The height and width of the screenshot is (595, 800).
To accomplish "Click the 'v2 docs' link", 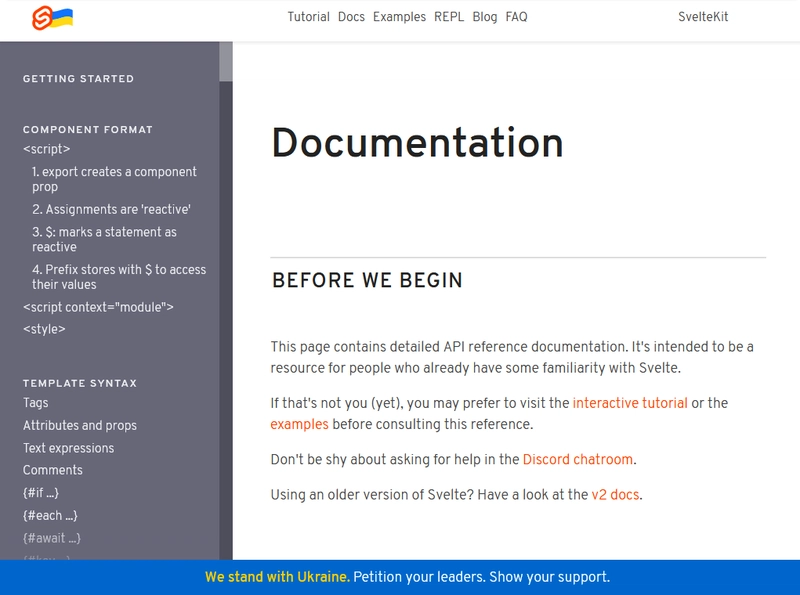I will [x=614, y=494].
